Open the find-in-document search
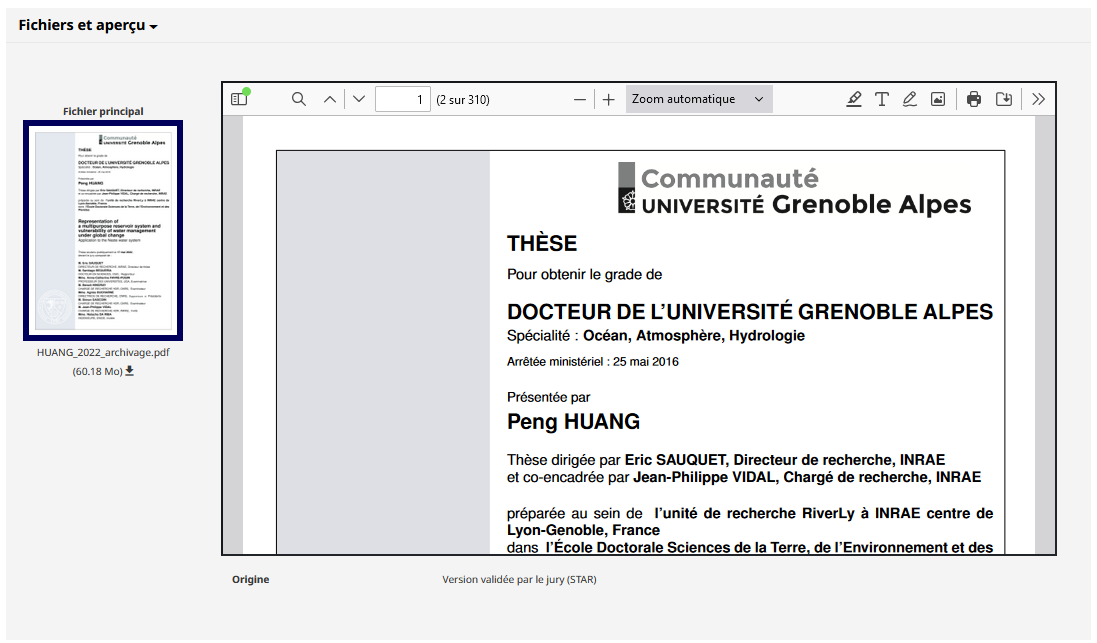This screenshot has height=643, width=1097. click(x=299, y=99)
